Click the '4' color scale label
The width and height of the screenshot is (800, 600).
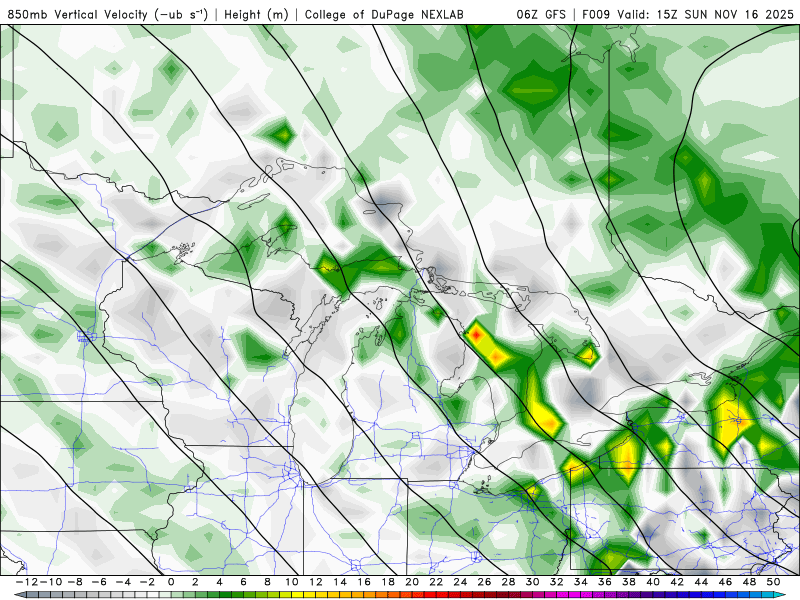(x=219, y=582)
